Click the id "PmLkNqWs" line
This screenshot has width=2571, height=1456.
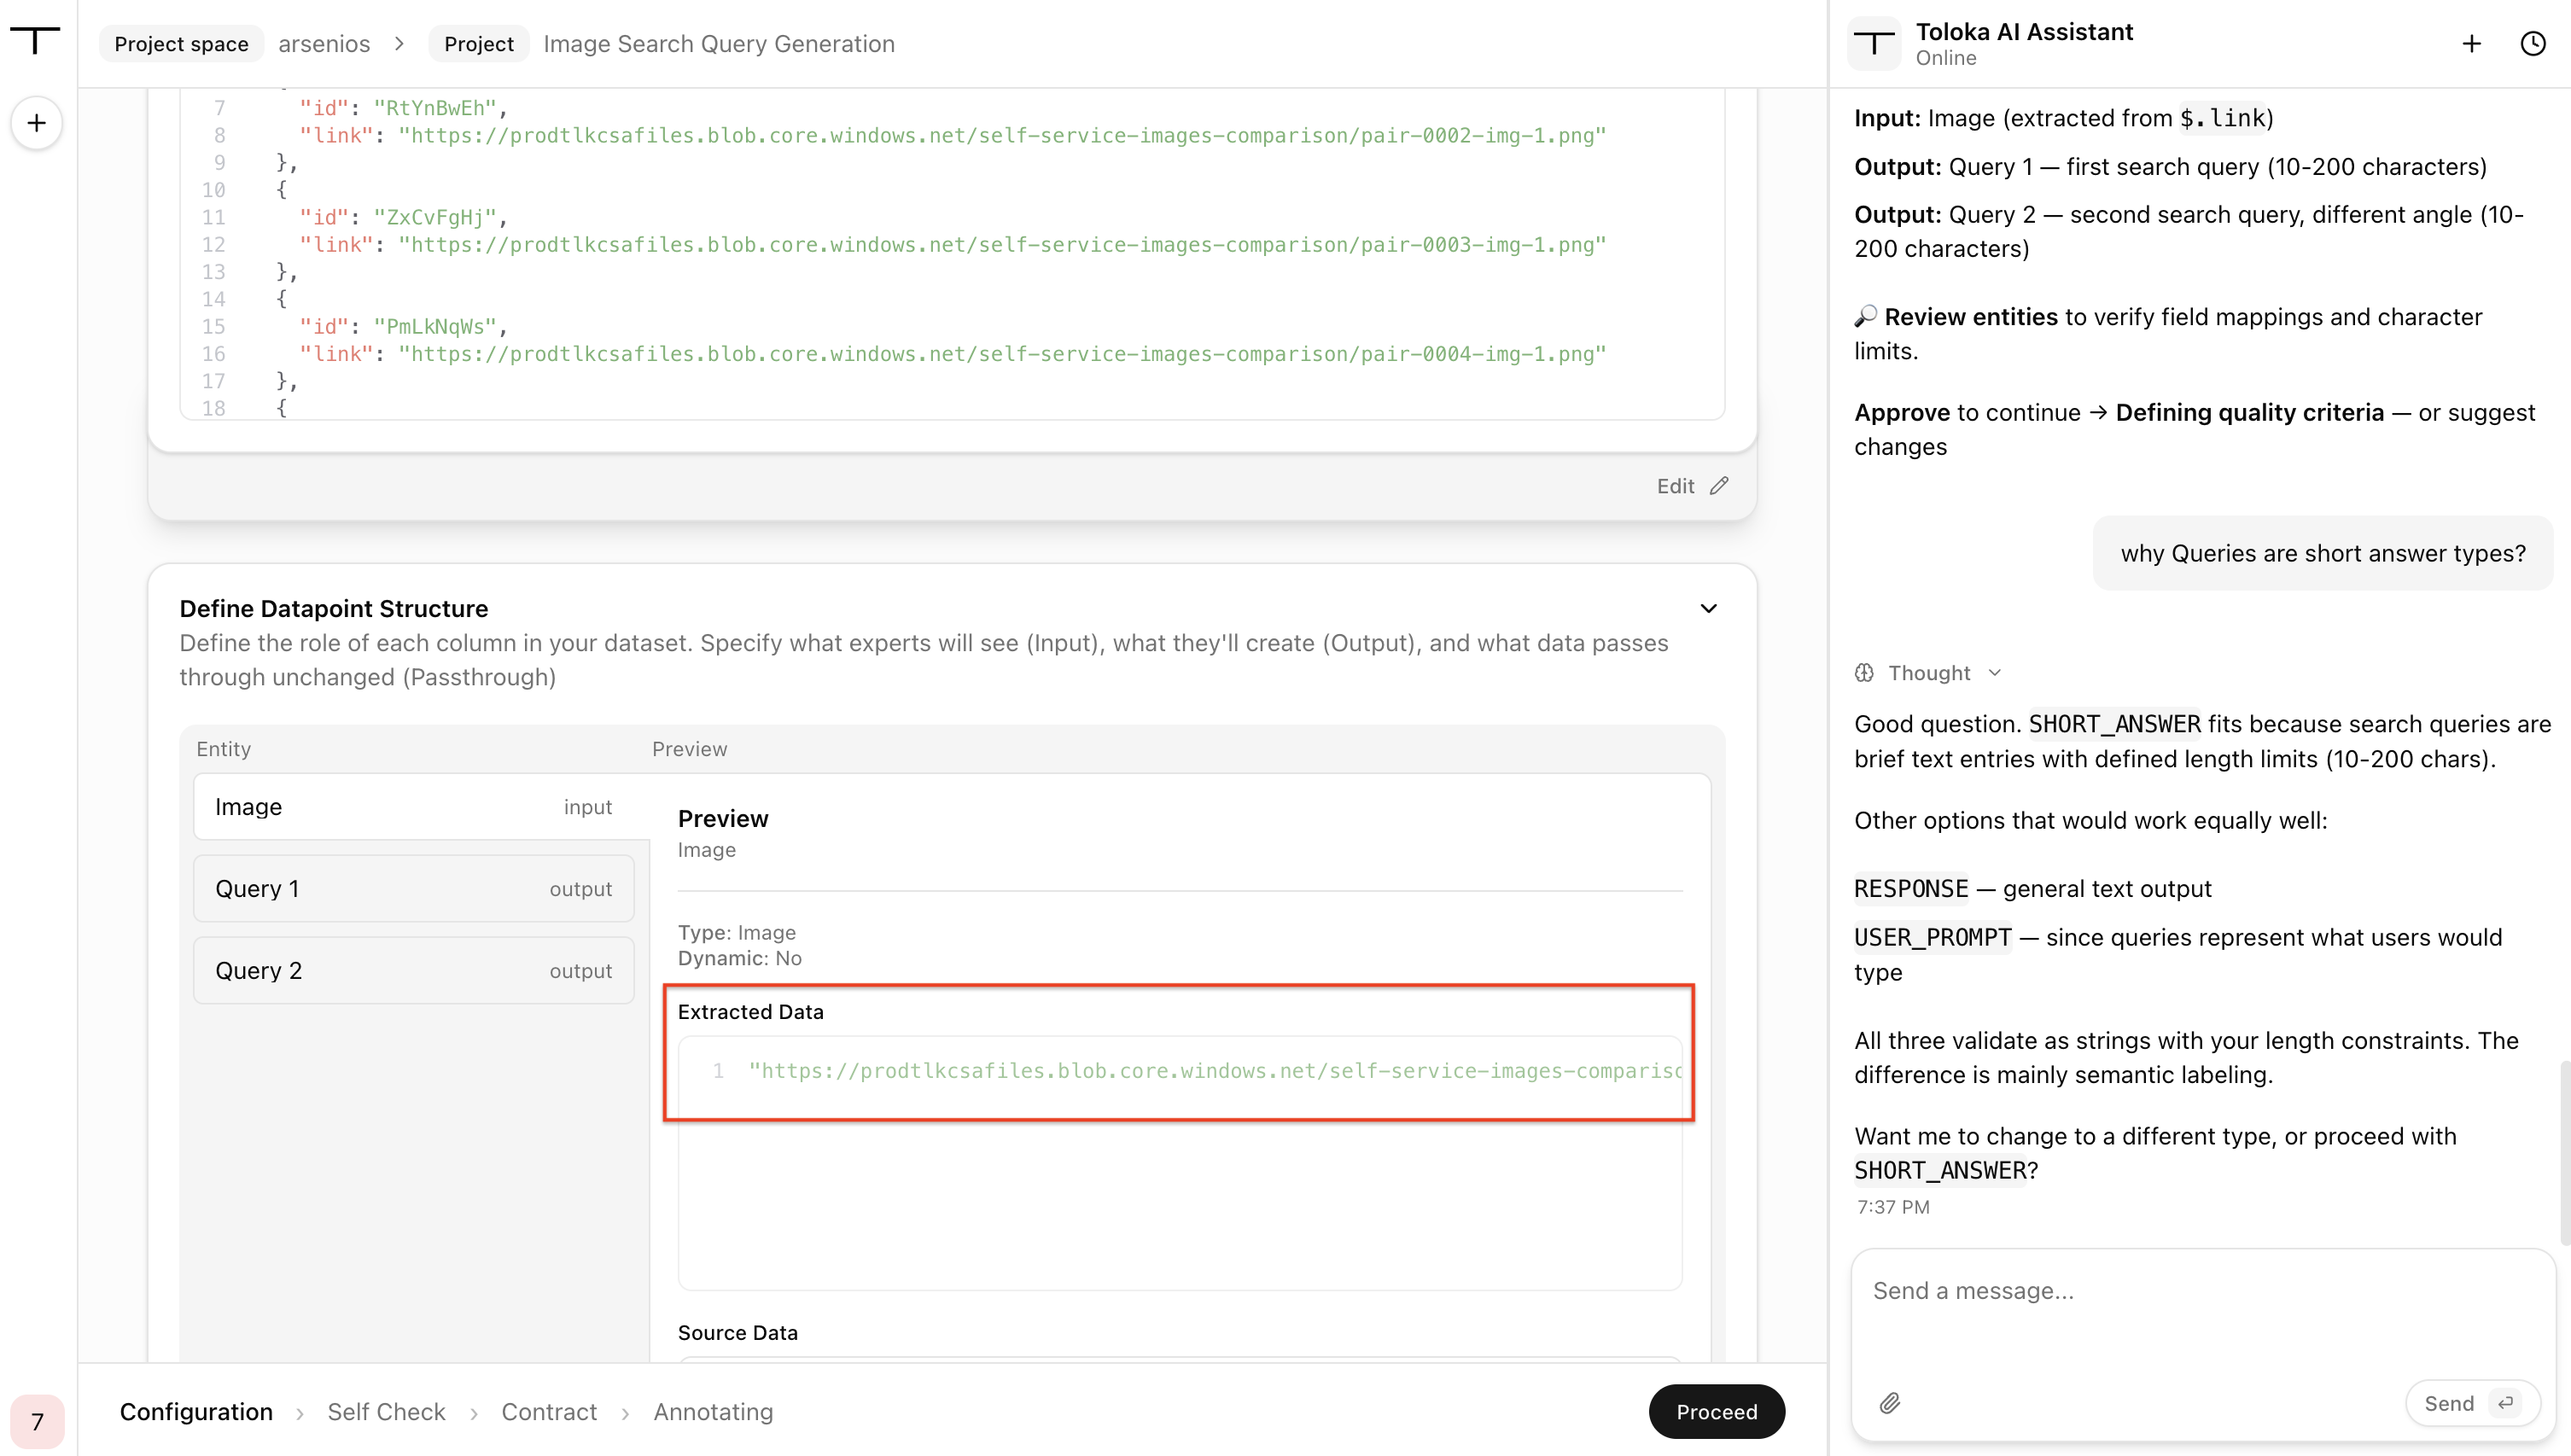[x=403, y=327]
